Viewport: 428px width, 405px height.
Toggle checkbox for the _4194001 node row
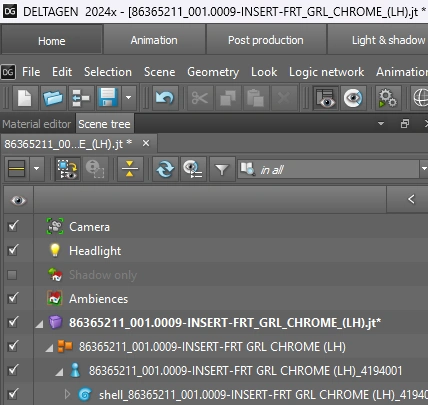13,370
